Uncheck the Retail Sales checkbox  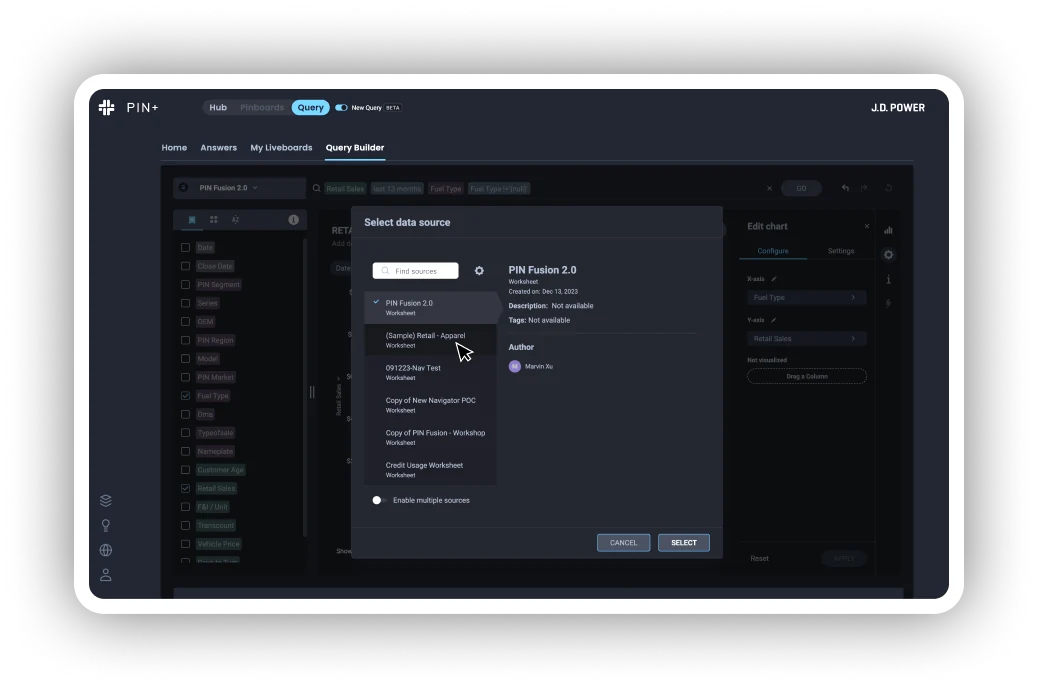pyautogui.click(x=185, y=488)
